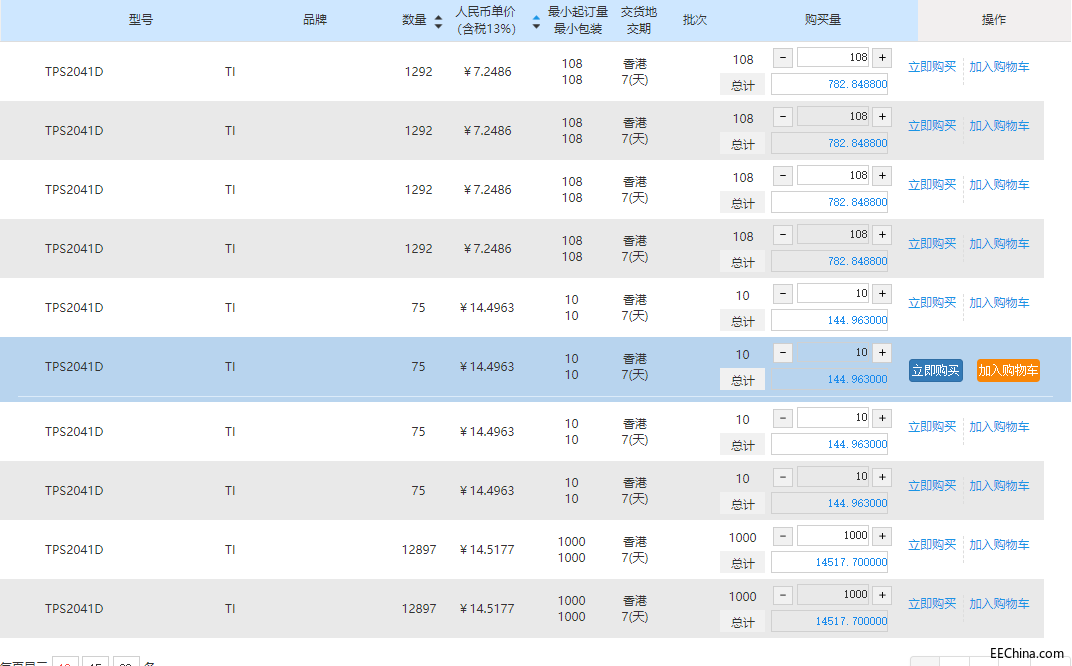
Task: Click 立即购买 link in bottom table row
Action: pos(931,603)
